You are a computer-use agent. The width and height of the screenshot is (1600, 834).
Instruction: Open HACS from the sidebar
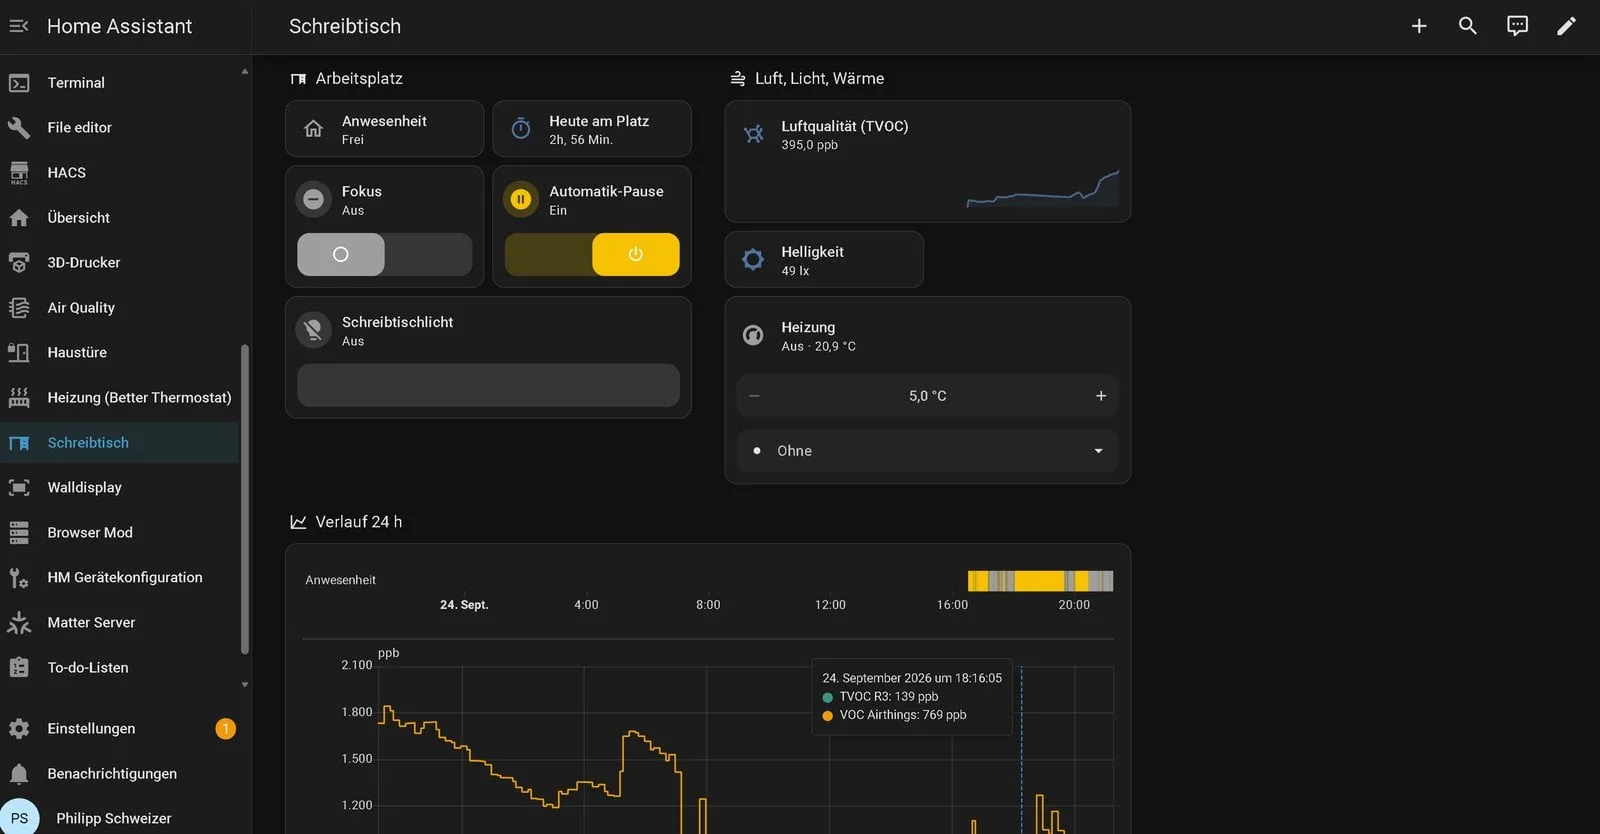point(120,173)
